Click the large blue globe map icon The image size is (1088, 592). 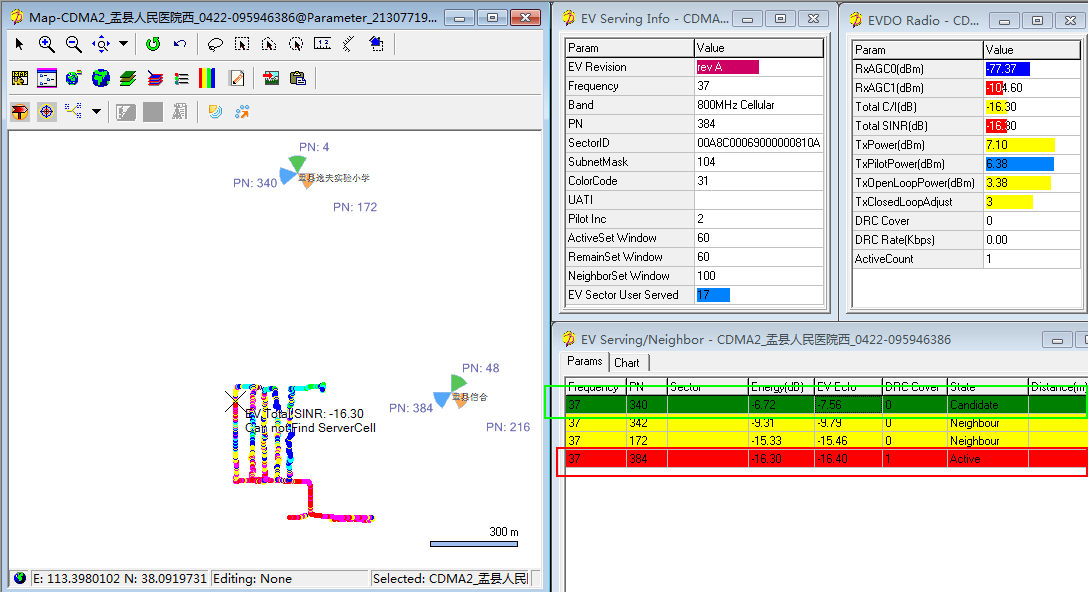[101, 78]
